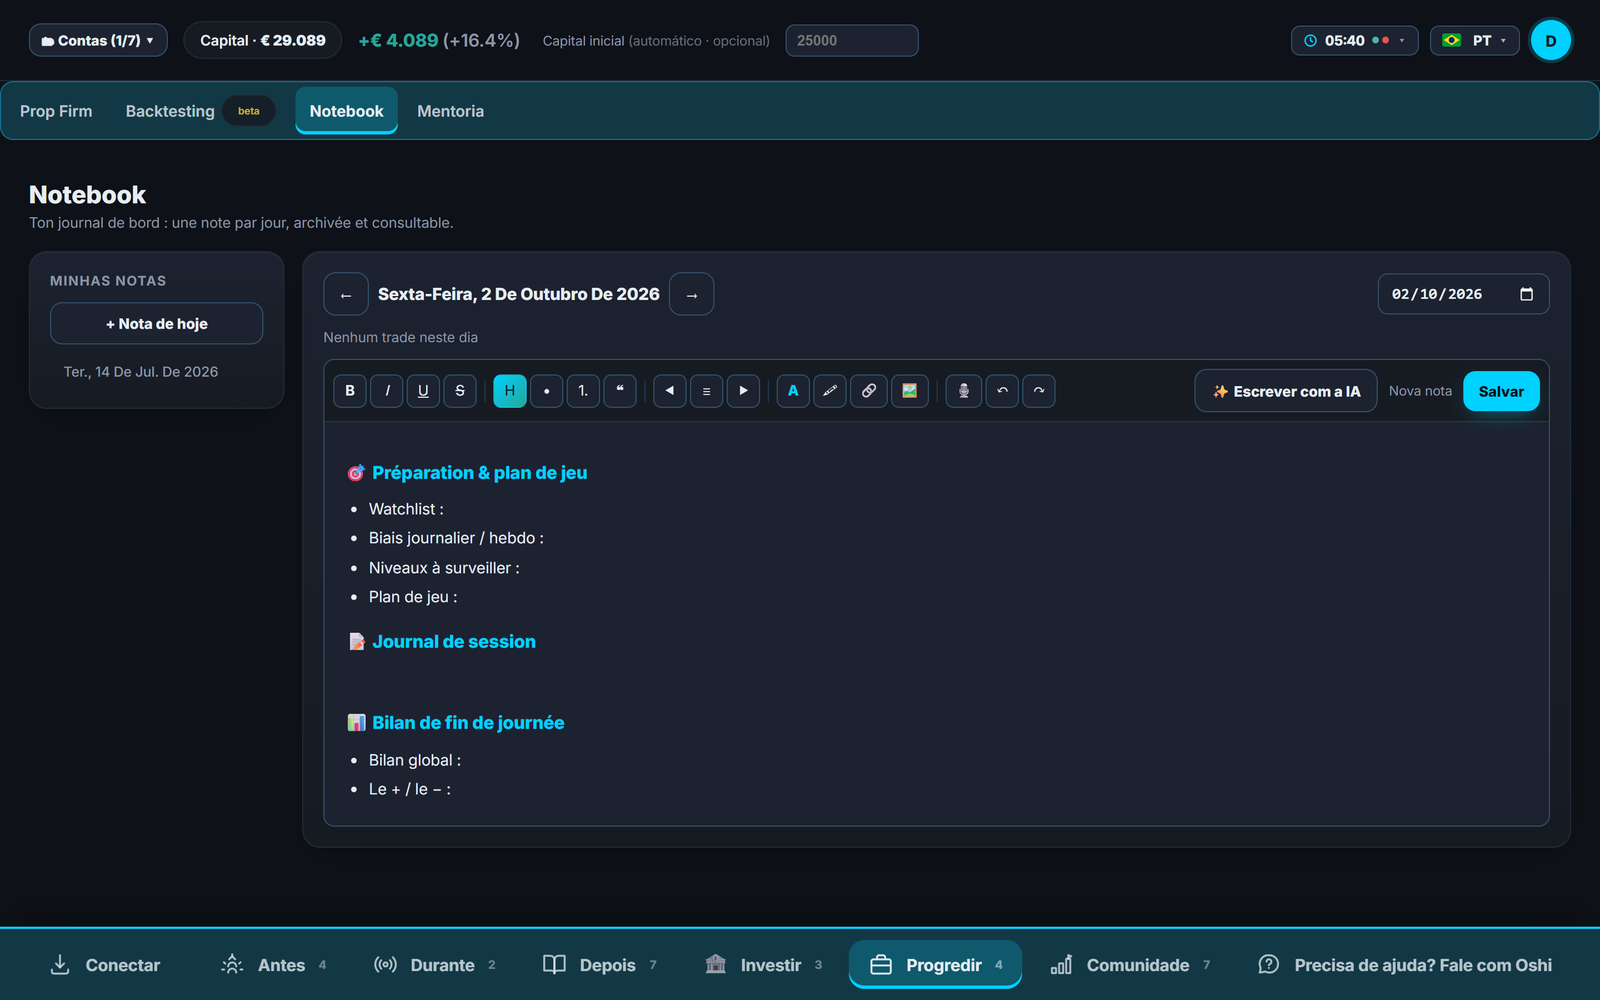This screenshot has width=1600, height=1000.
Task: Insert a bulleted list
Action: [x=546, y=391]
